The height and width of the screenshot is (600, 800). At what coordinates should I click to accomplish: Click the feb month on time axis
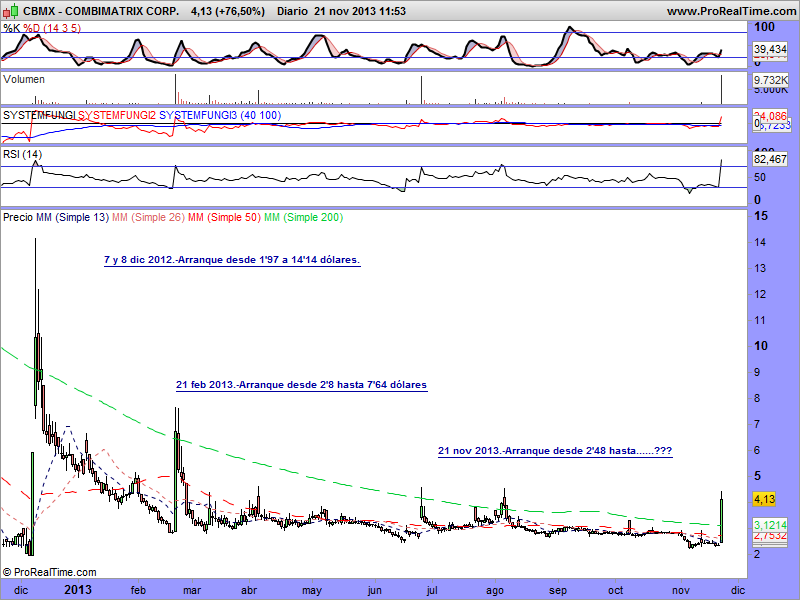point(138,590)
